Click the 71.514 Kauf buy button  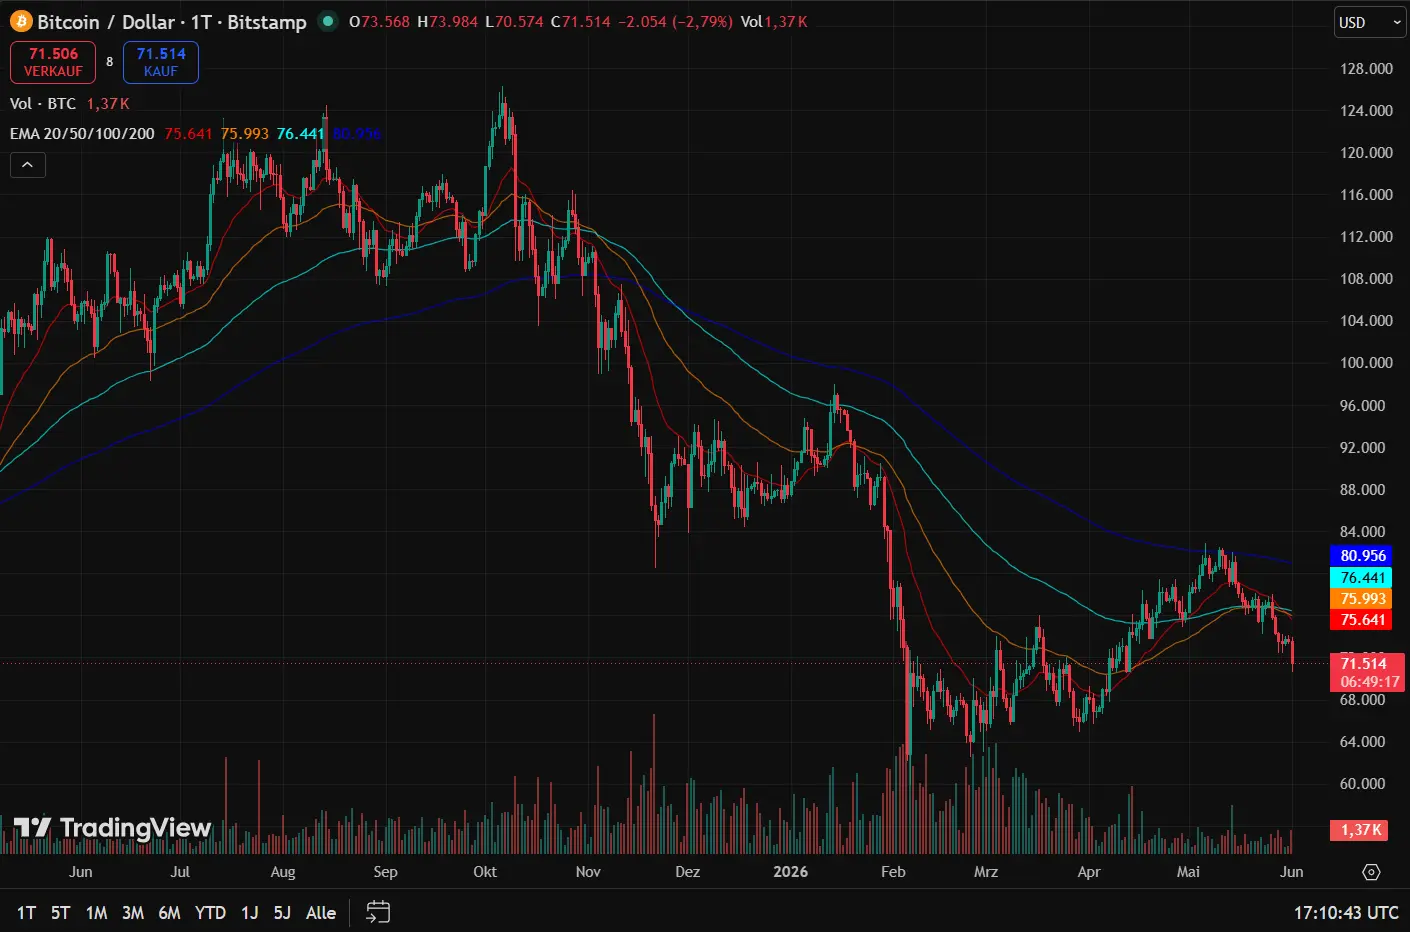pos(161,62)
